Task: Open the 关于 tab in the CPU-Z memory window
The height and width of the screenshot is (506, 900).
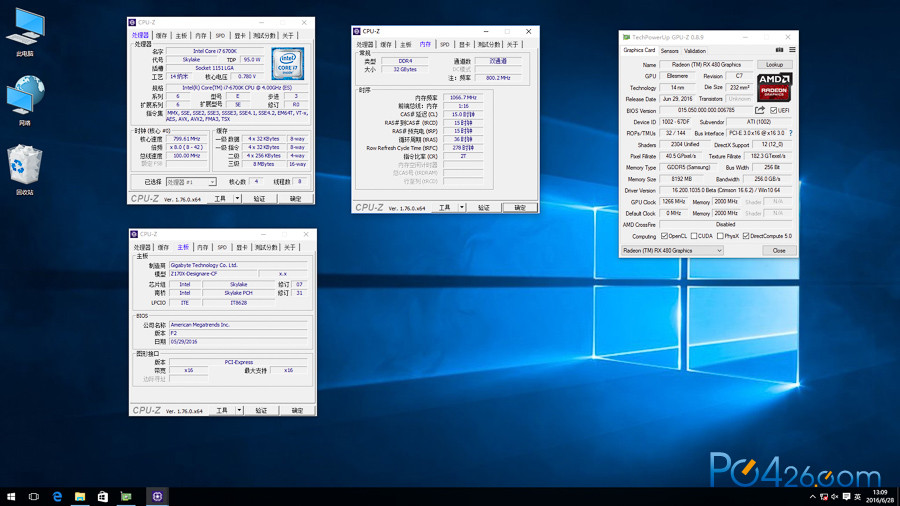Action: [512, 44]
